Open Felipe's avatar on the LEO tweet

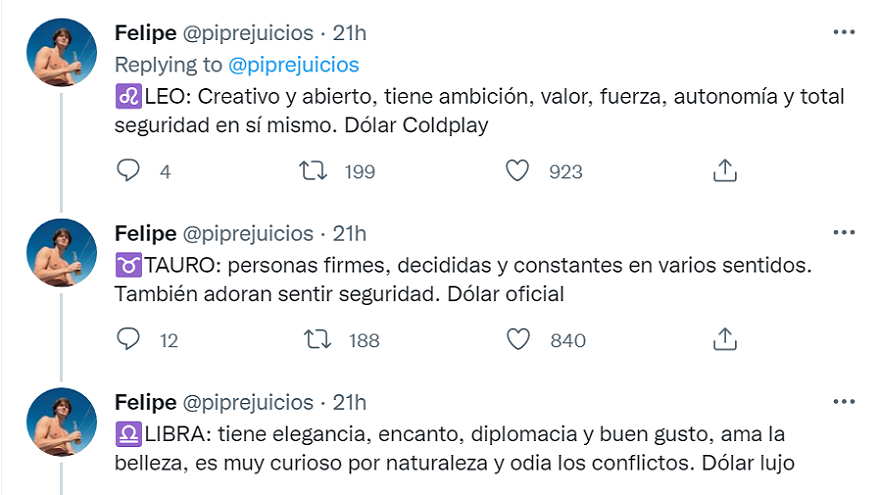61,52
